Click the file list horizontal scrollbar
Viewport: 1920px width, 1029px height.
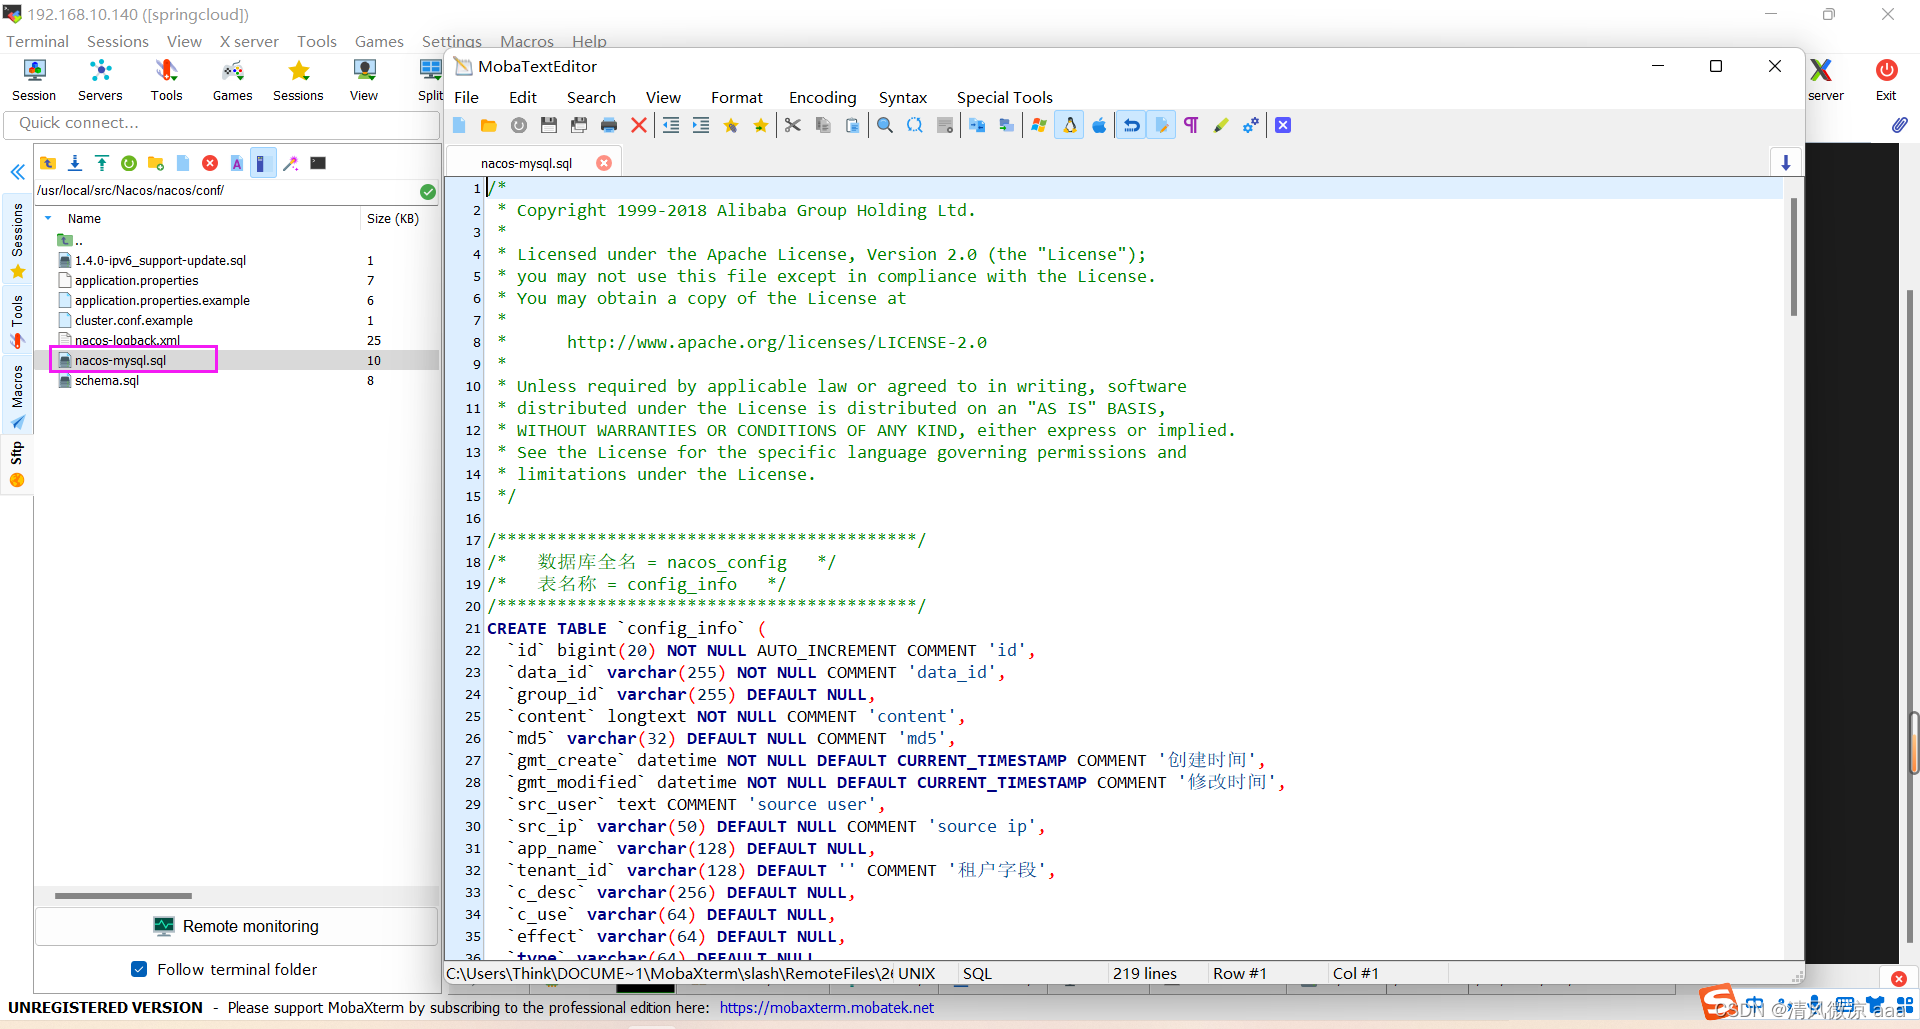tap(123, 896)
